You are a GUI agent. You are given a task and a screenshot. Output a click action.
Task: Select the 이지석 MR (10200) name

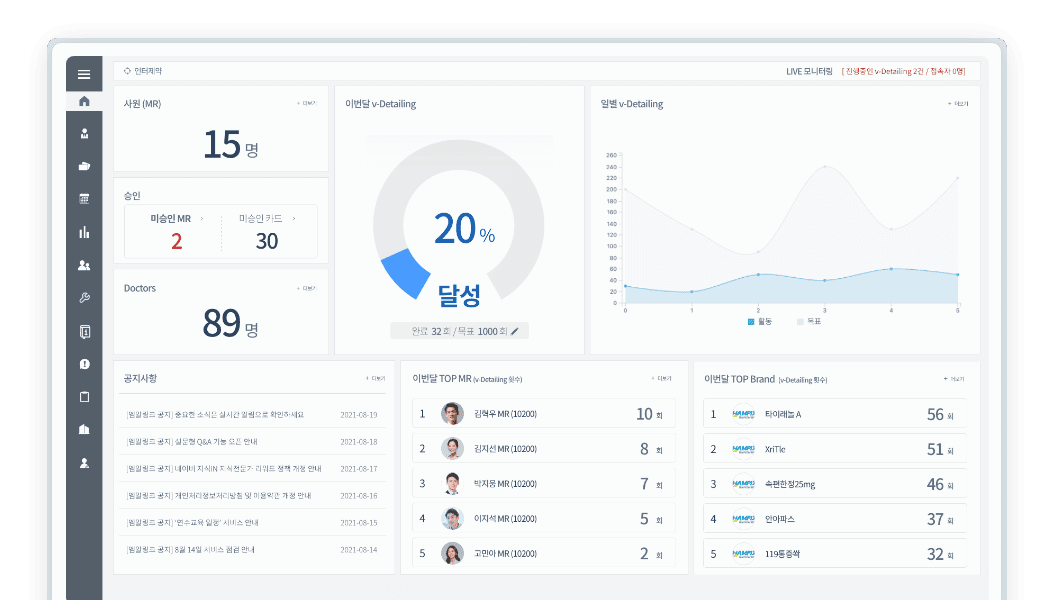[505, 518]
